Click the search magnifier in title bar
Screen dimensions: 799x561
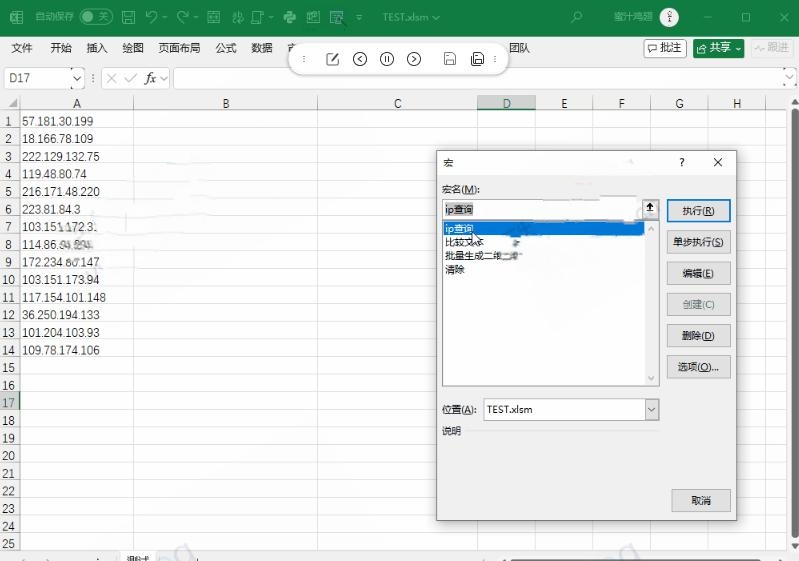[x=576, y=17]
